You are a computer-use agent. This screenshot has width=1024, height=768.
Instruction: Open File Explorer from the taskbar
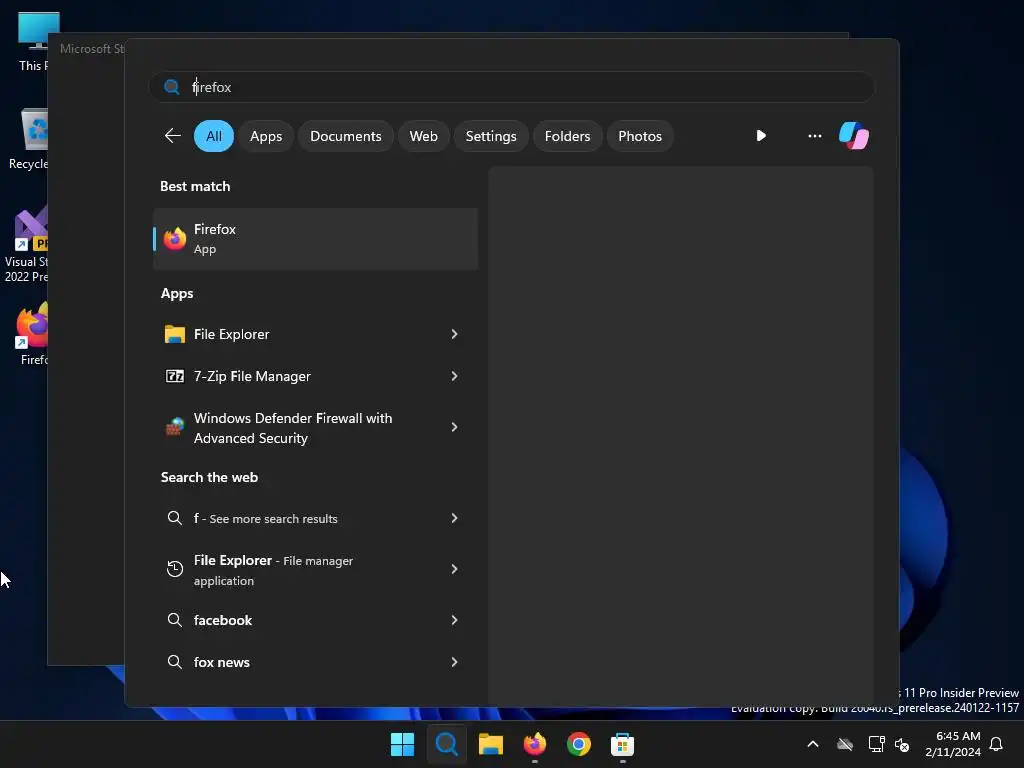(x=490, y=744)
